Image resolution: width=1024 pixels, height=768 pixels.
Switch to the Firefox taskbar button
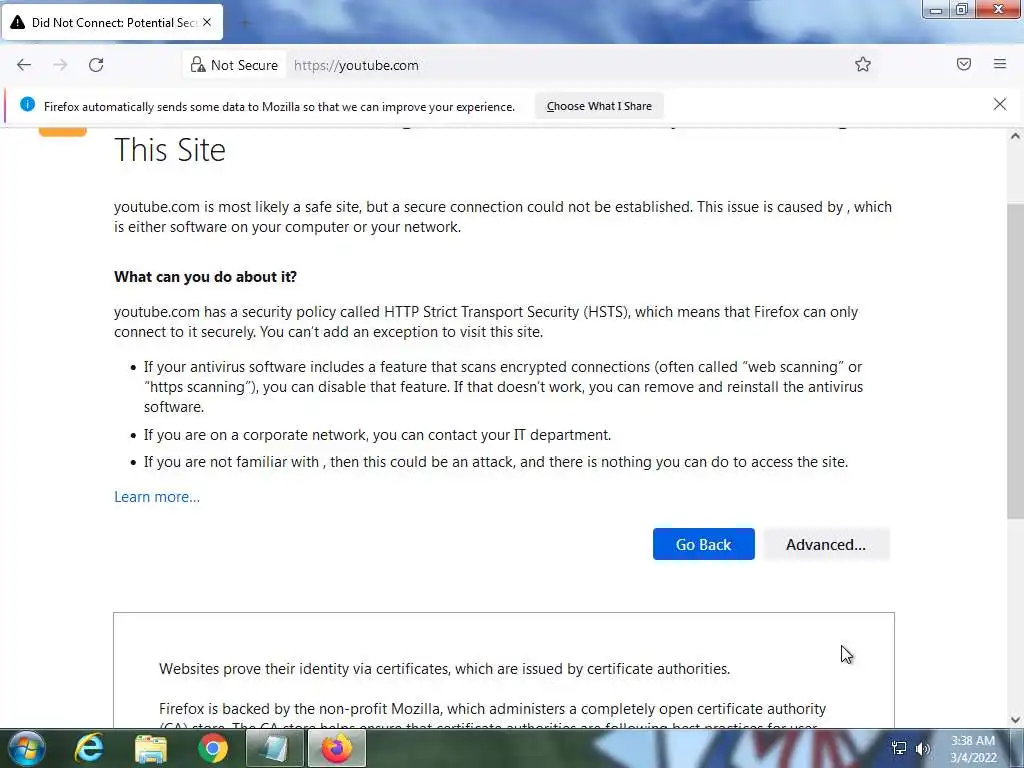click(336, 748)
